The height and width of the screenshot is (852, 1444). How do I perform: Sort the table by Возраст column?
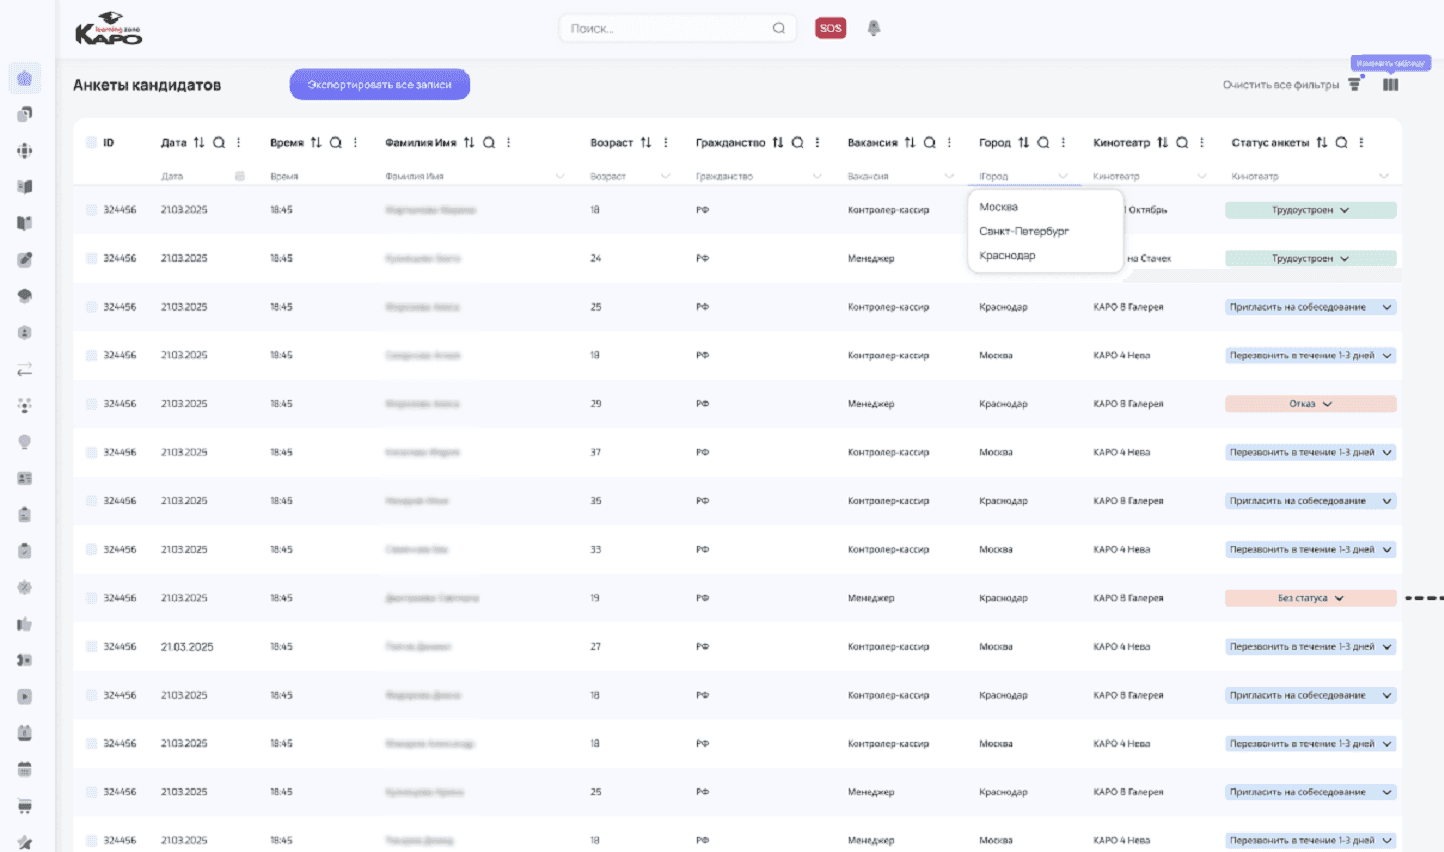pyautogui.click(x=646, y=143)
